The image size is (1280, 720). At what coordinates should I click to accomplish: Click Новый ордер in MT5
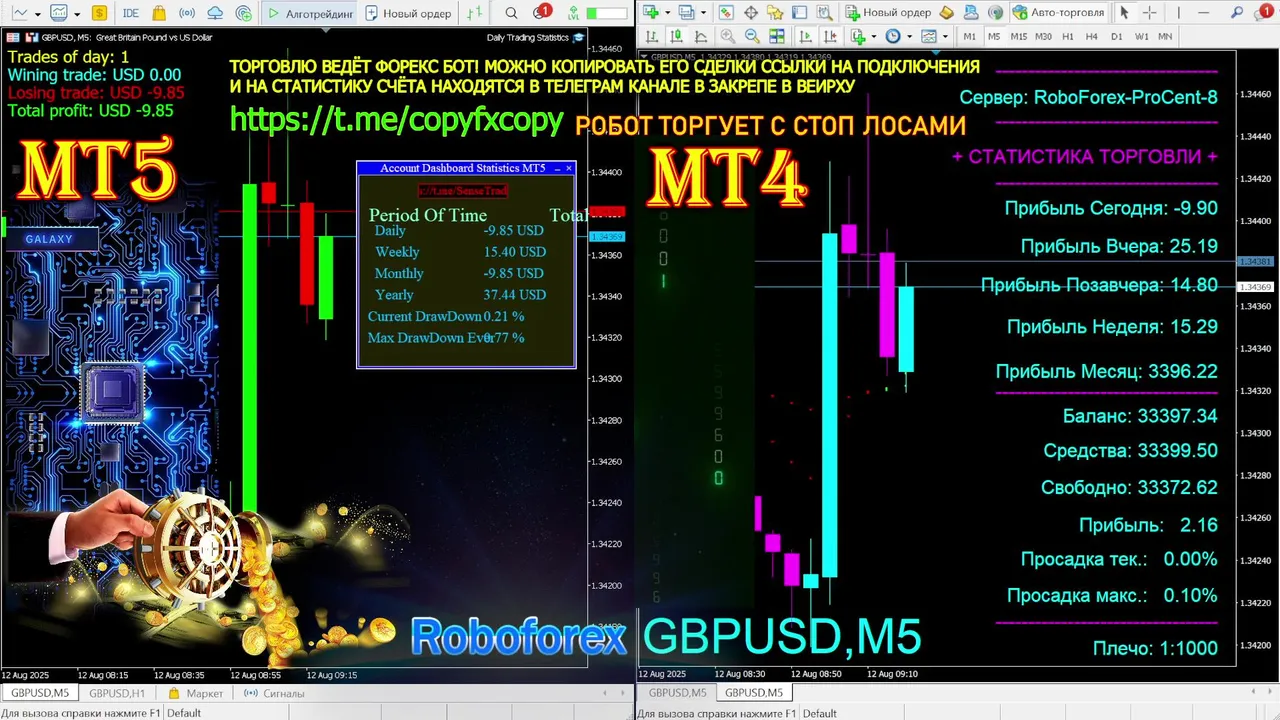[x=408, y=13]
